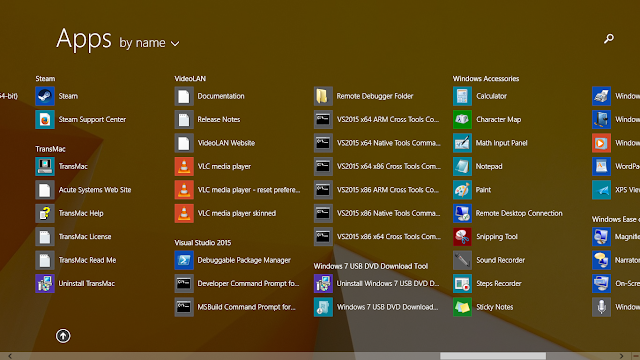Click the Apps heading title
Screen dimensions: 640x360
[x=84, y=39]
